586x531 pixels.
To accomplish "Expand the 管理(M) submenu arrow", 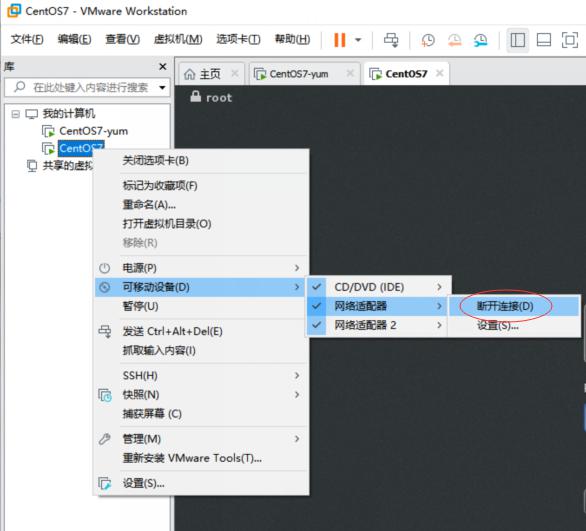I will pos(297,439).
